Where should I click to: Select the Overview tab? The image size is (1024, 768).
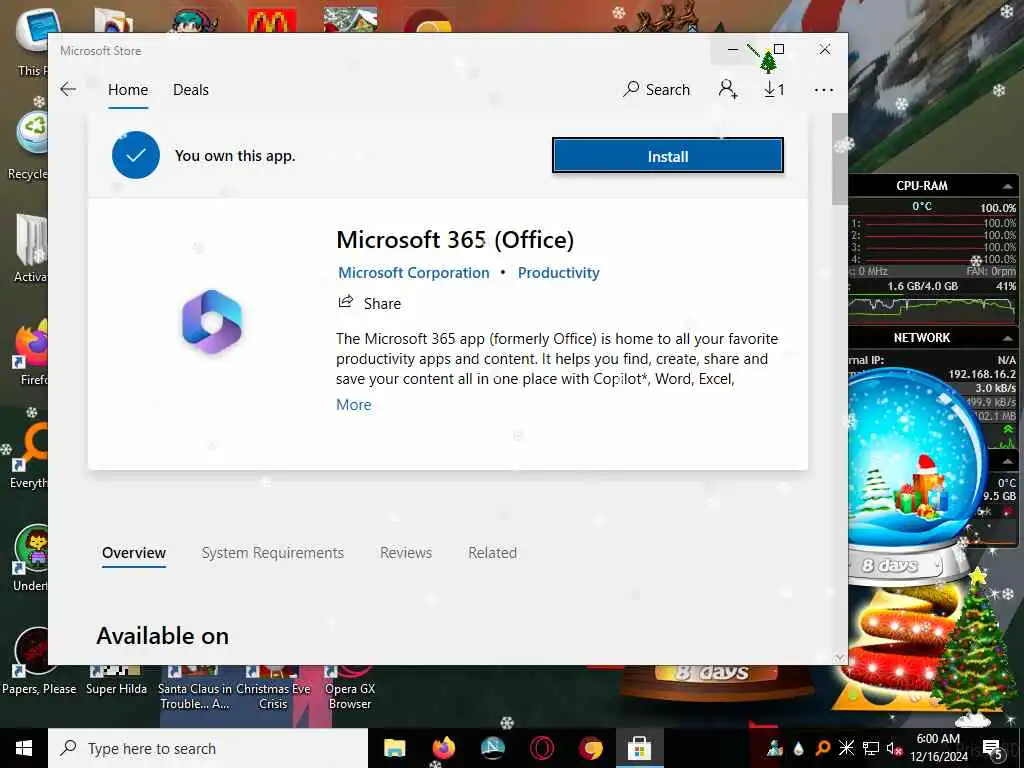click(x=134, y=552)
